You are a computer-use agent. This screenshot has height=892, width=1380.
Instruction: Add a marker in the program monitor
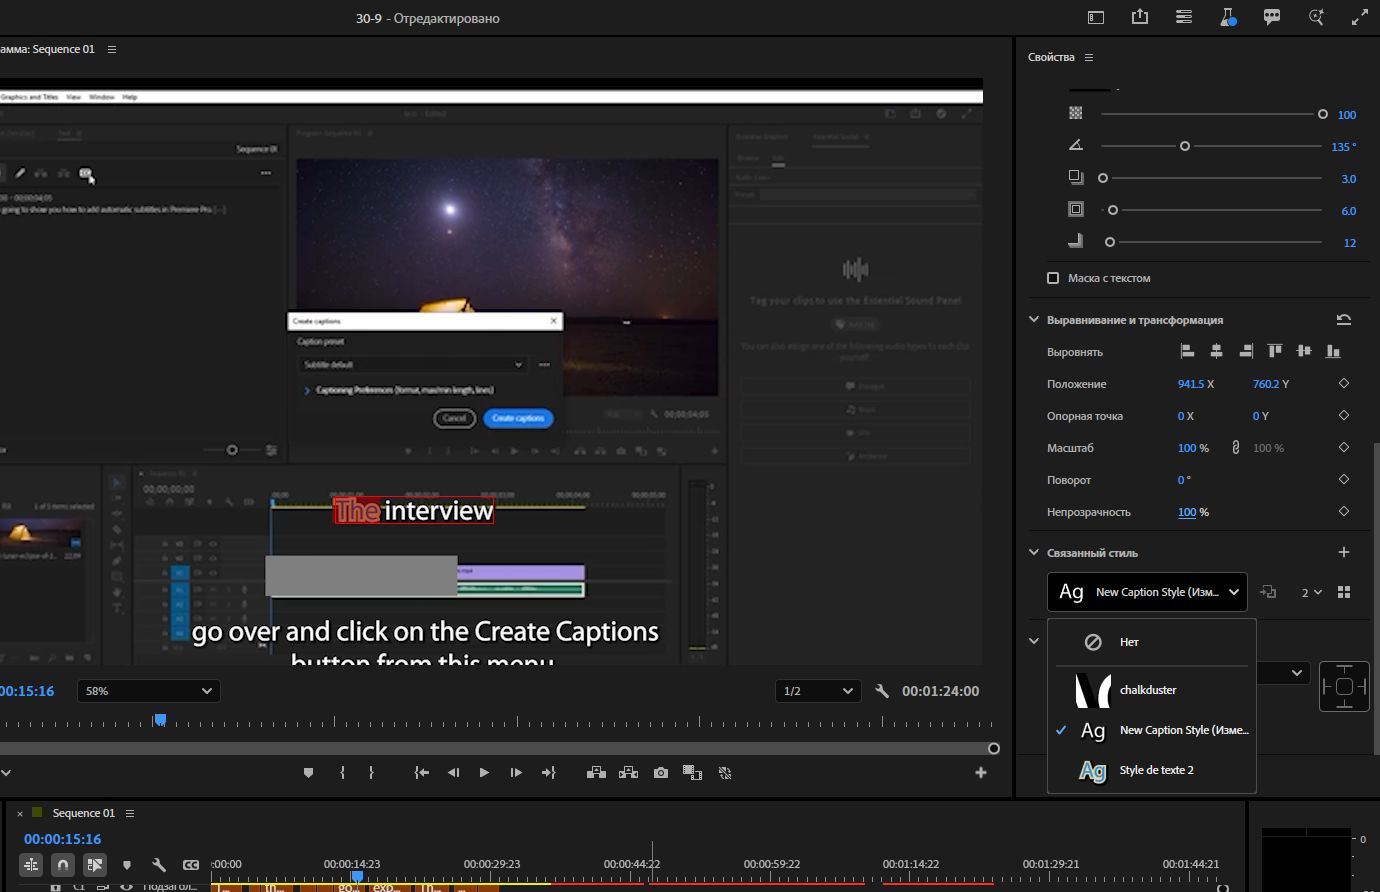click(308, 773)
